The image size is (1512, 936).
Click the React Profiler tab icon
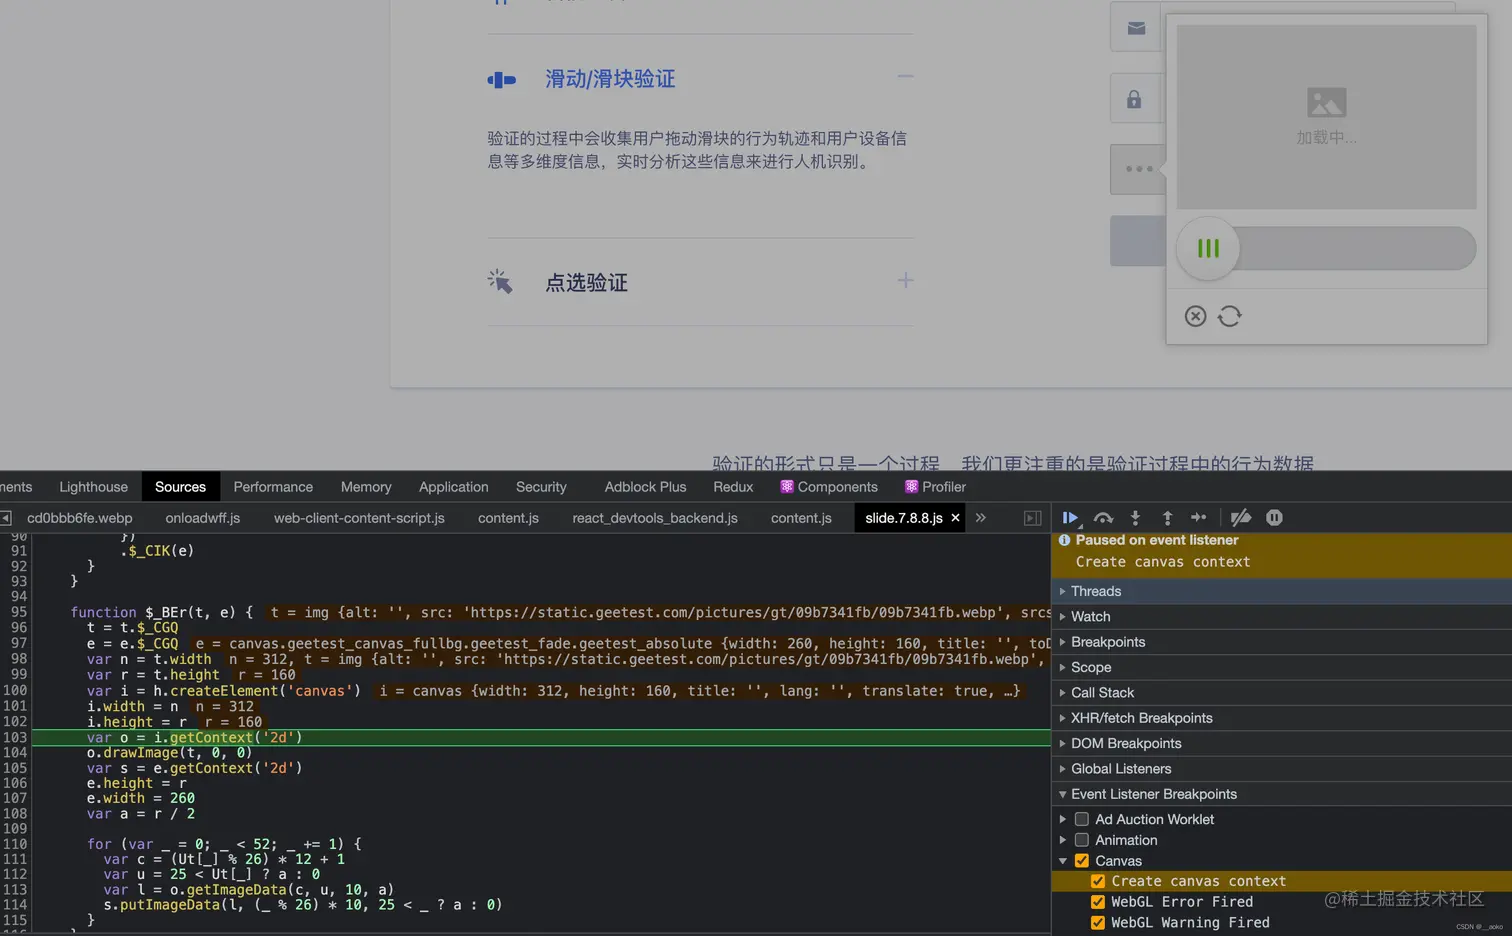pos(911,487)
